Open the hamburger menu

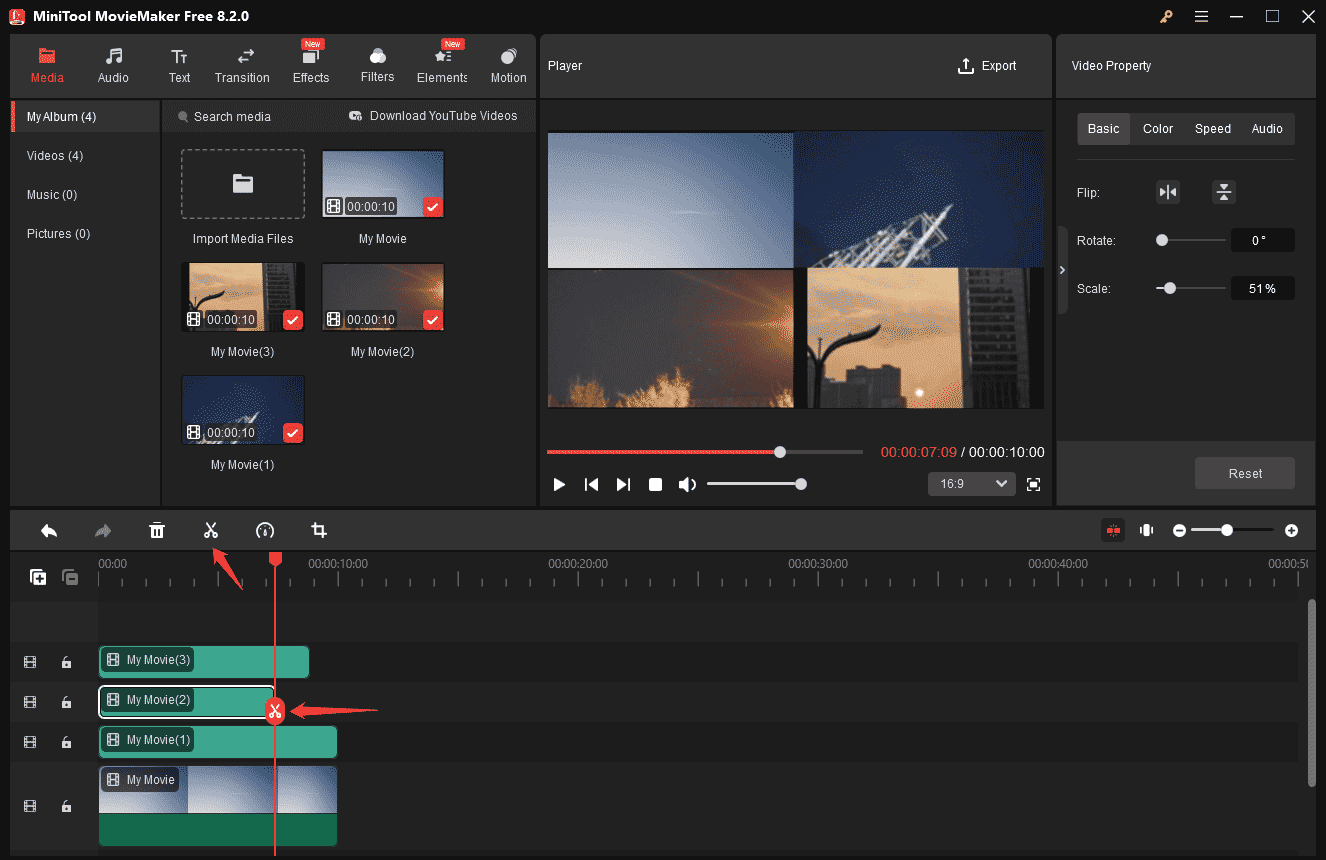click(x=1201, y=16)
